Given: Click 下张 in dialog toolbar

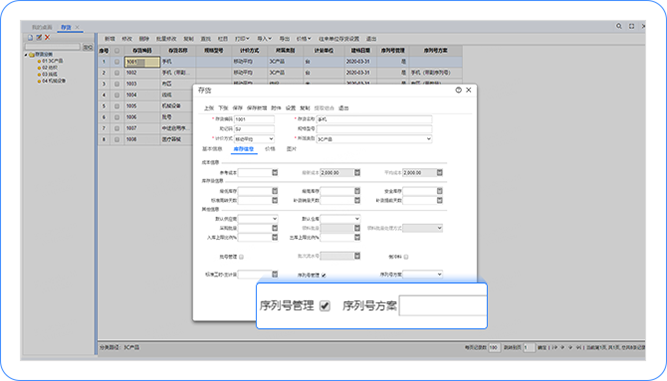Looking at the screenshot, I should pos(223,108).
